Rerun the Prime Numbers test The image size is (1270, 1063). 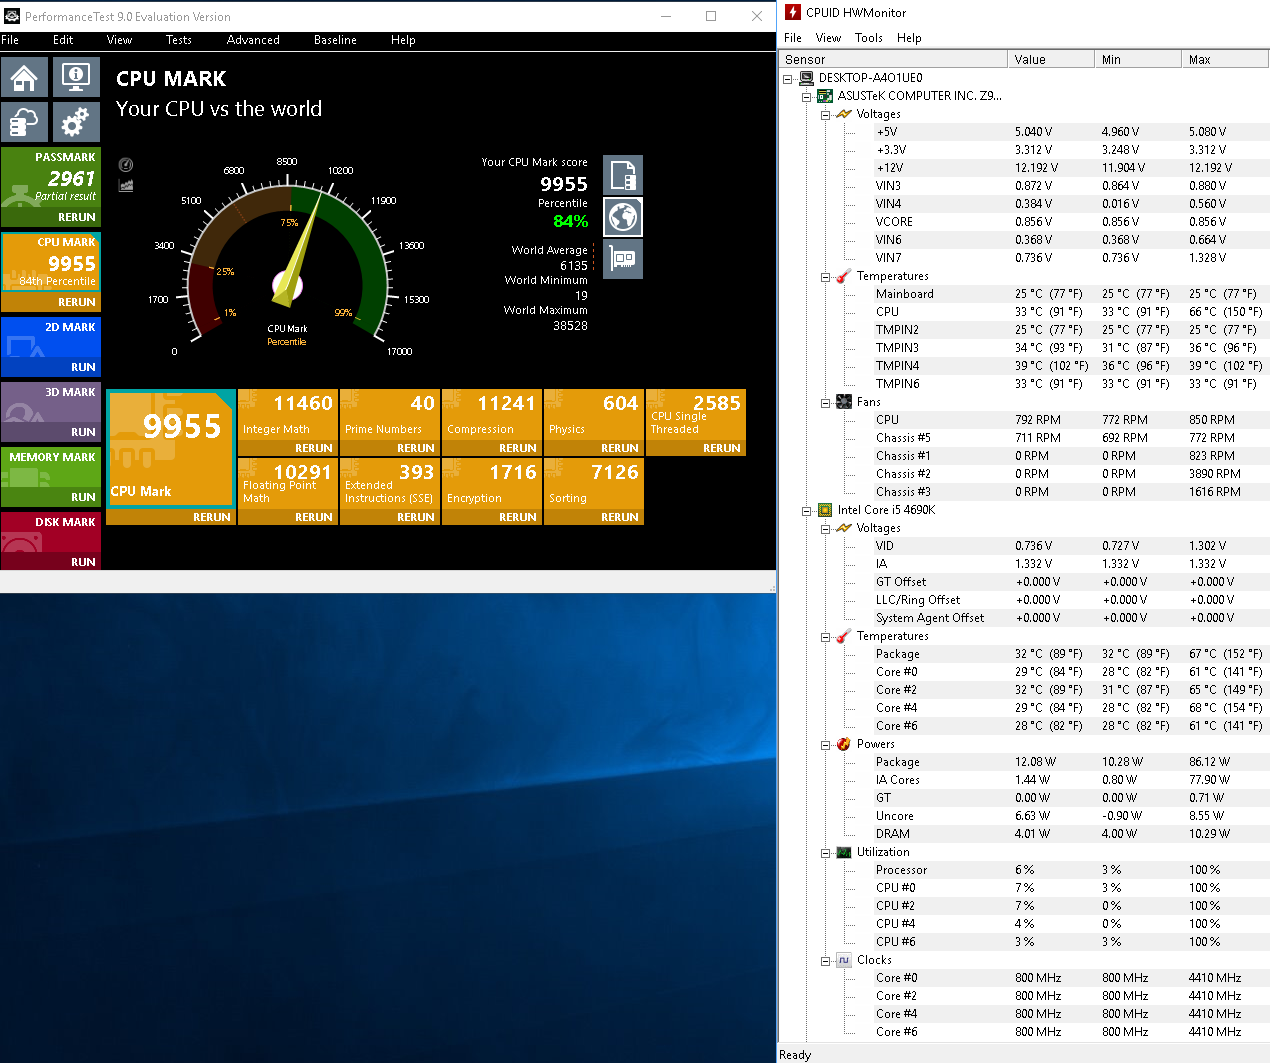tap(416, 448)
